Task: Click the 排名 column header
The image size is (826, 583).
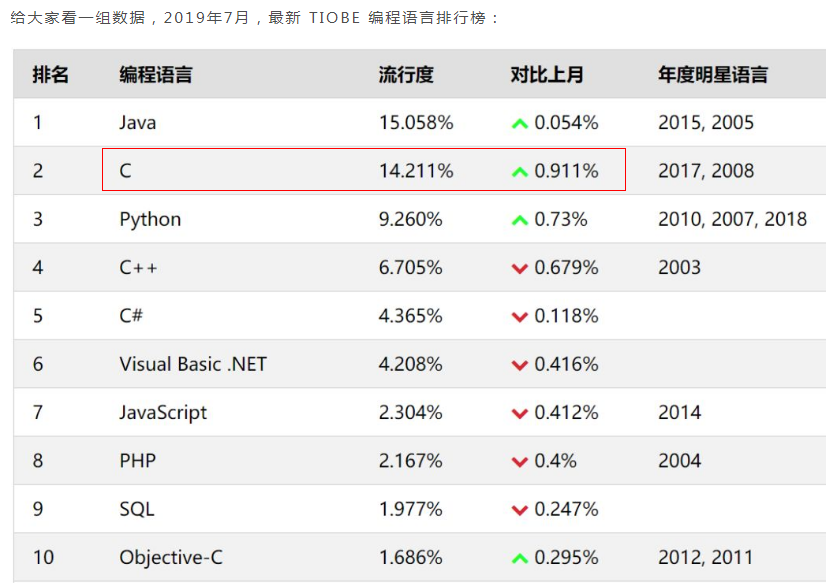Action: tap(51, 74)
